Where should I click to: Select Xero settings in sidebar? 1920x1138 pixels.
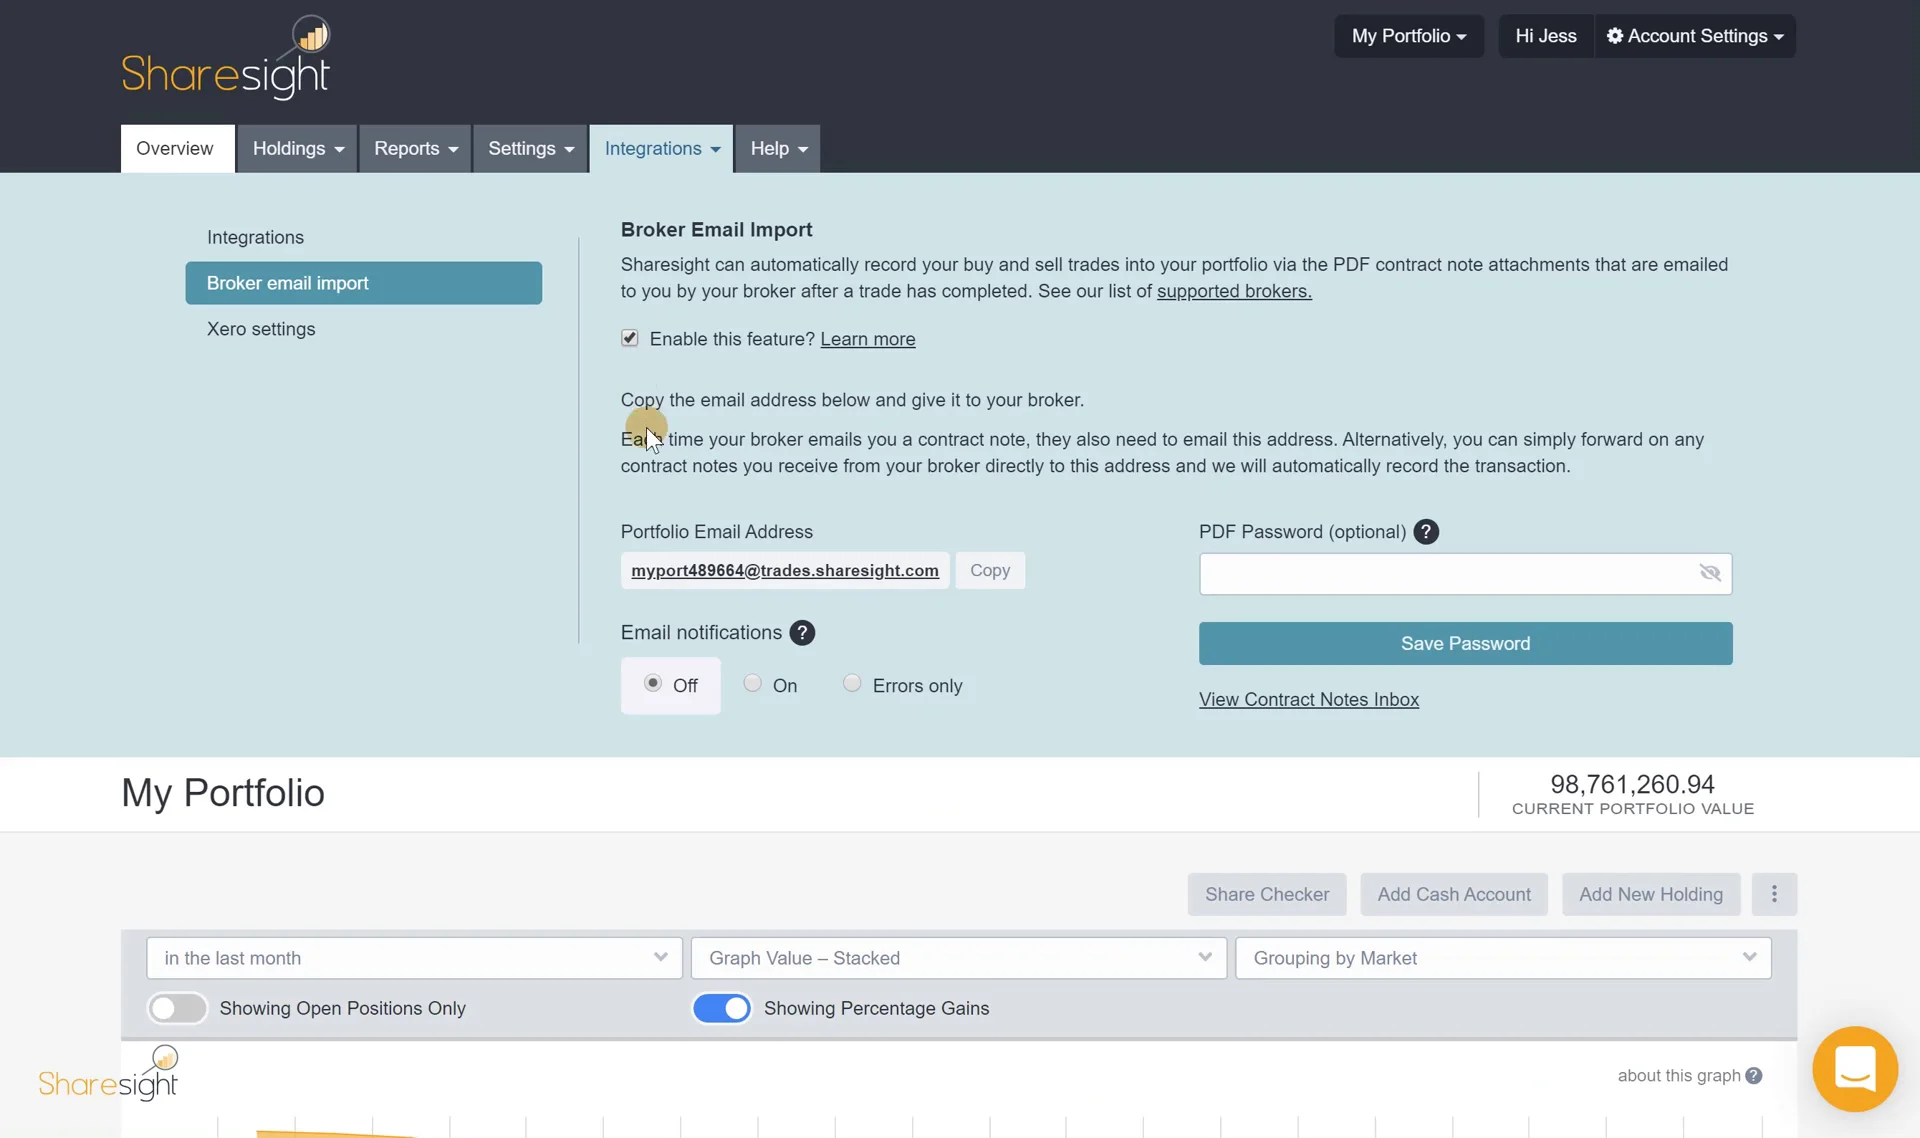click(261, 329)
